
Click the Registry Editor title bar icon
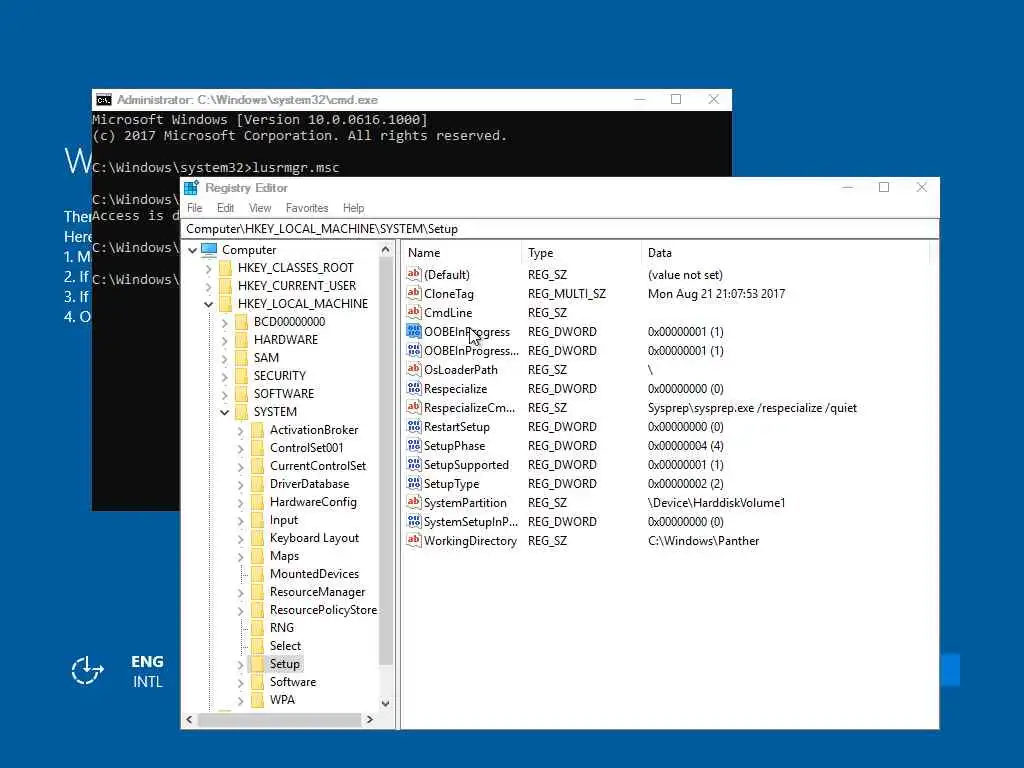(191, 188)
